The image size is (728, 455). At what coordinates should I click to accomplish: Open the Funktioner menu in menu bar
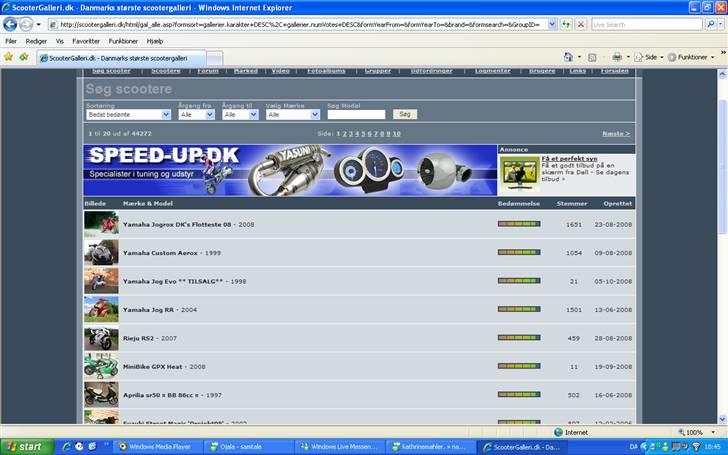point(123,41)
